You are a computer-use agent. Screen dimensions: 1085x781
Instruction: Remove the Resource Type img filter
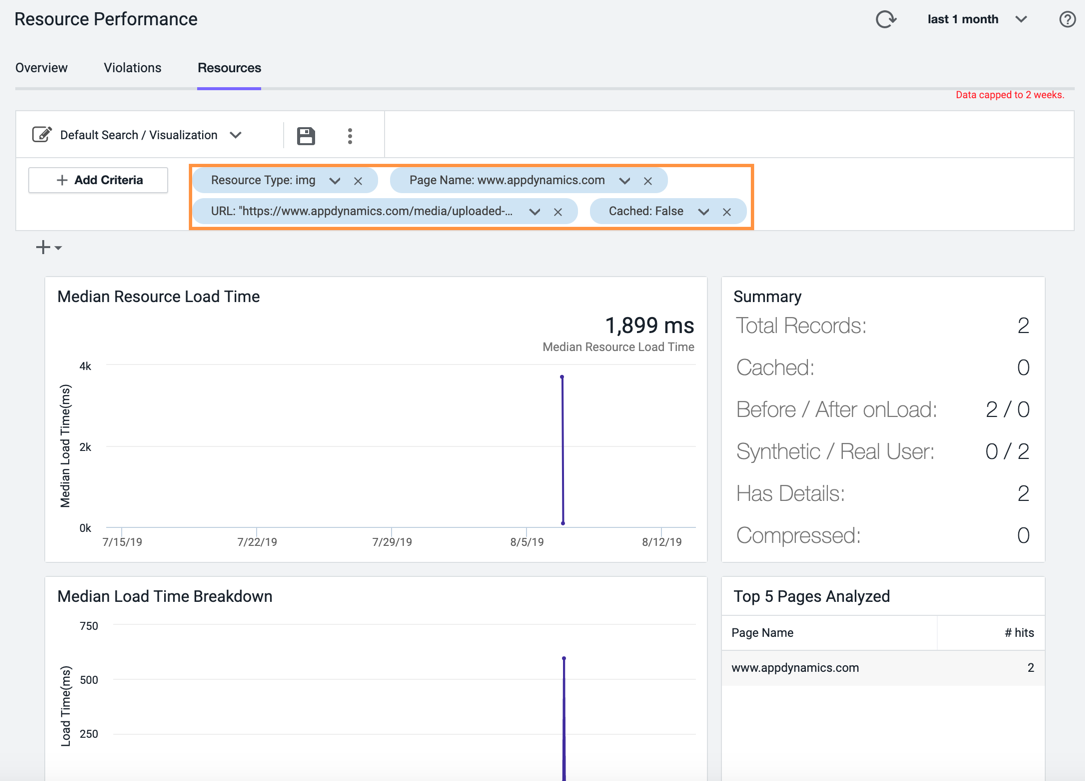[x=358, y=181]
